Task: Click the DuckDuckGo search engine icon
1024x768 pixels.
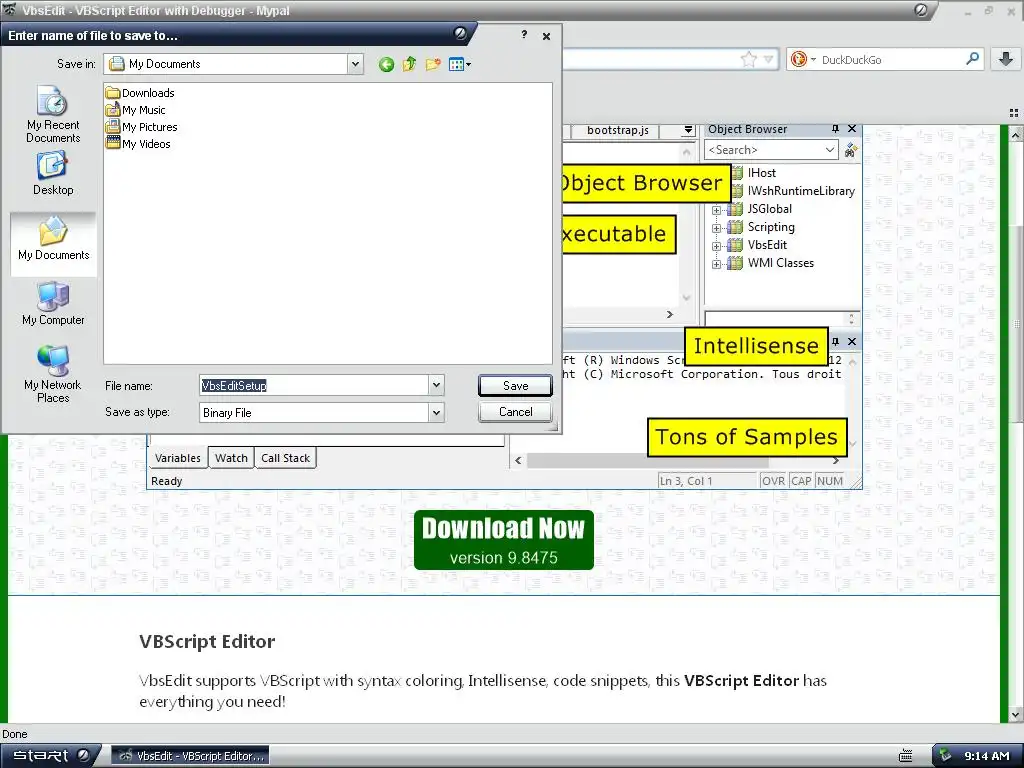Action: tap(798, 59)
